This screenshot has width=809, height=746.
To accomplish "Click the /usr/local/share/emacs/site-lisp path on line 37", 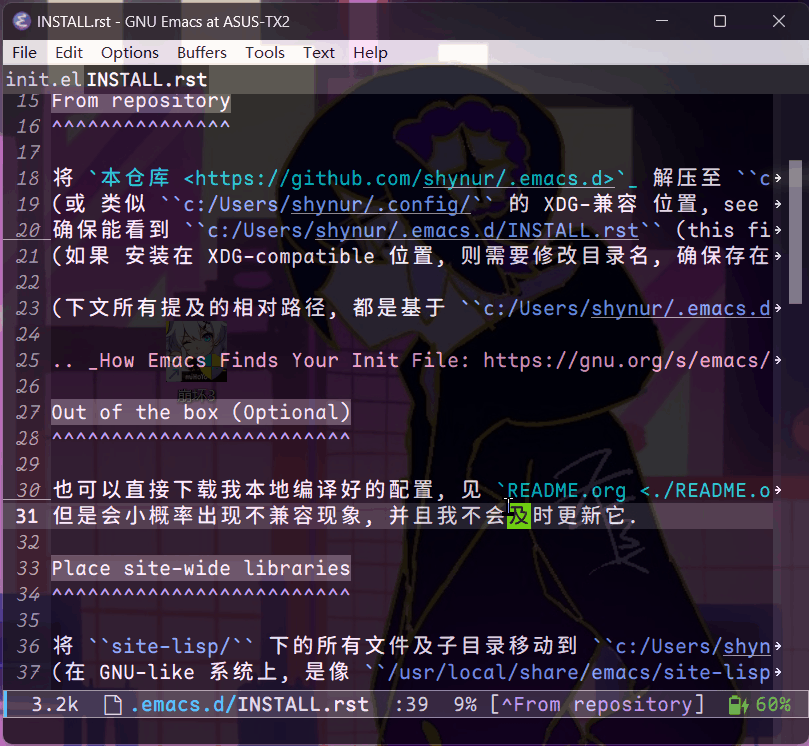I will tap(579, 672).
